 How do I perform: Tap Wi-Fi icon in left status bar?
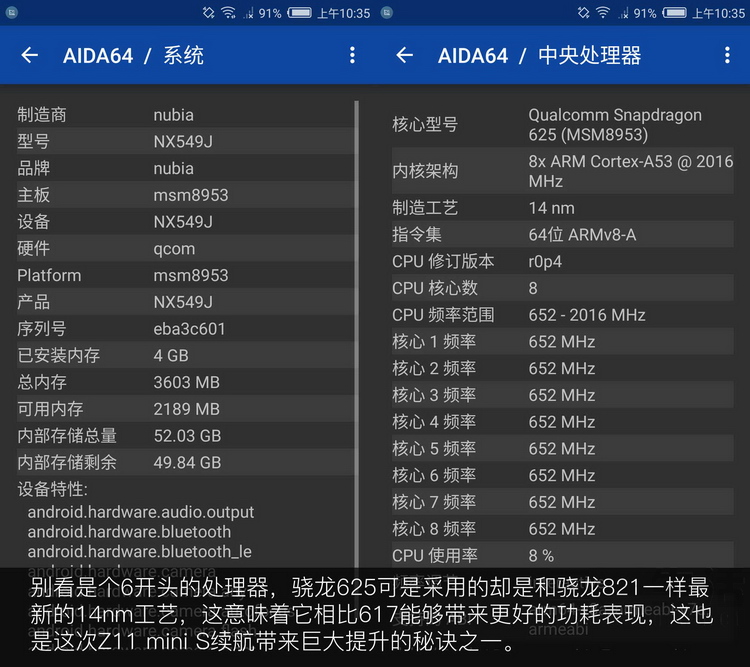tap(228, 12)
